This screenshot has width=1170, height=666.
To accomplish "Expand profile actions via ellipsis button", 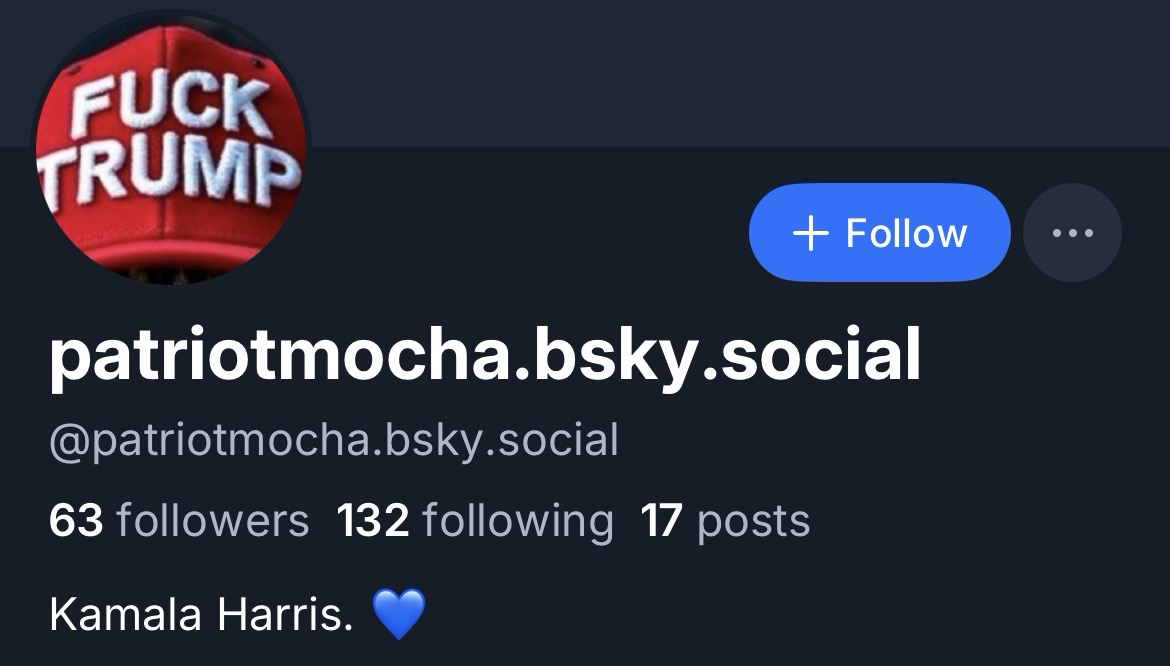I will (x=1072, y=233).
